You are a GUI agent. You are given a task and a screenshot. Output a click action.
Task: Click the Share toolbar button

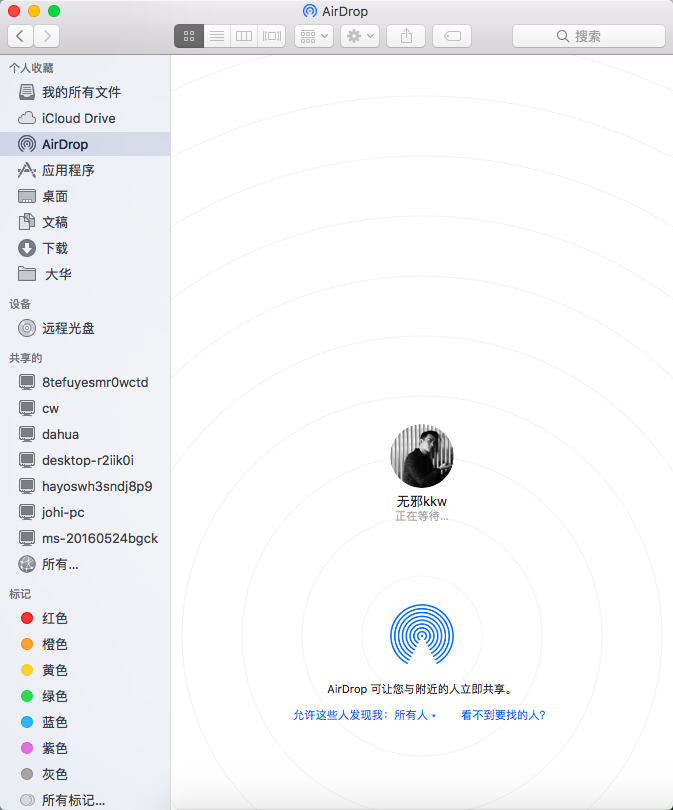[406, 36]
